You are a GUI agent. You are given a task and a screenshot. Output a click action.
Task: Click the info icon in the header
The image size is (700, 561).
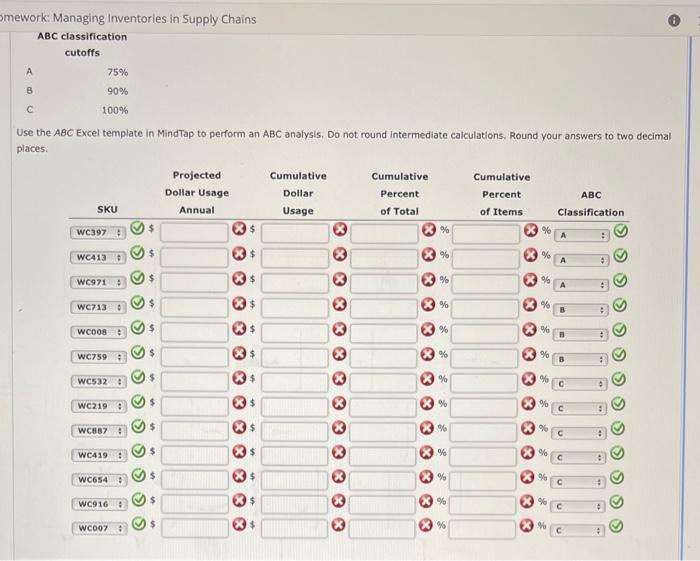click(674, 21)
